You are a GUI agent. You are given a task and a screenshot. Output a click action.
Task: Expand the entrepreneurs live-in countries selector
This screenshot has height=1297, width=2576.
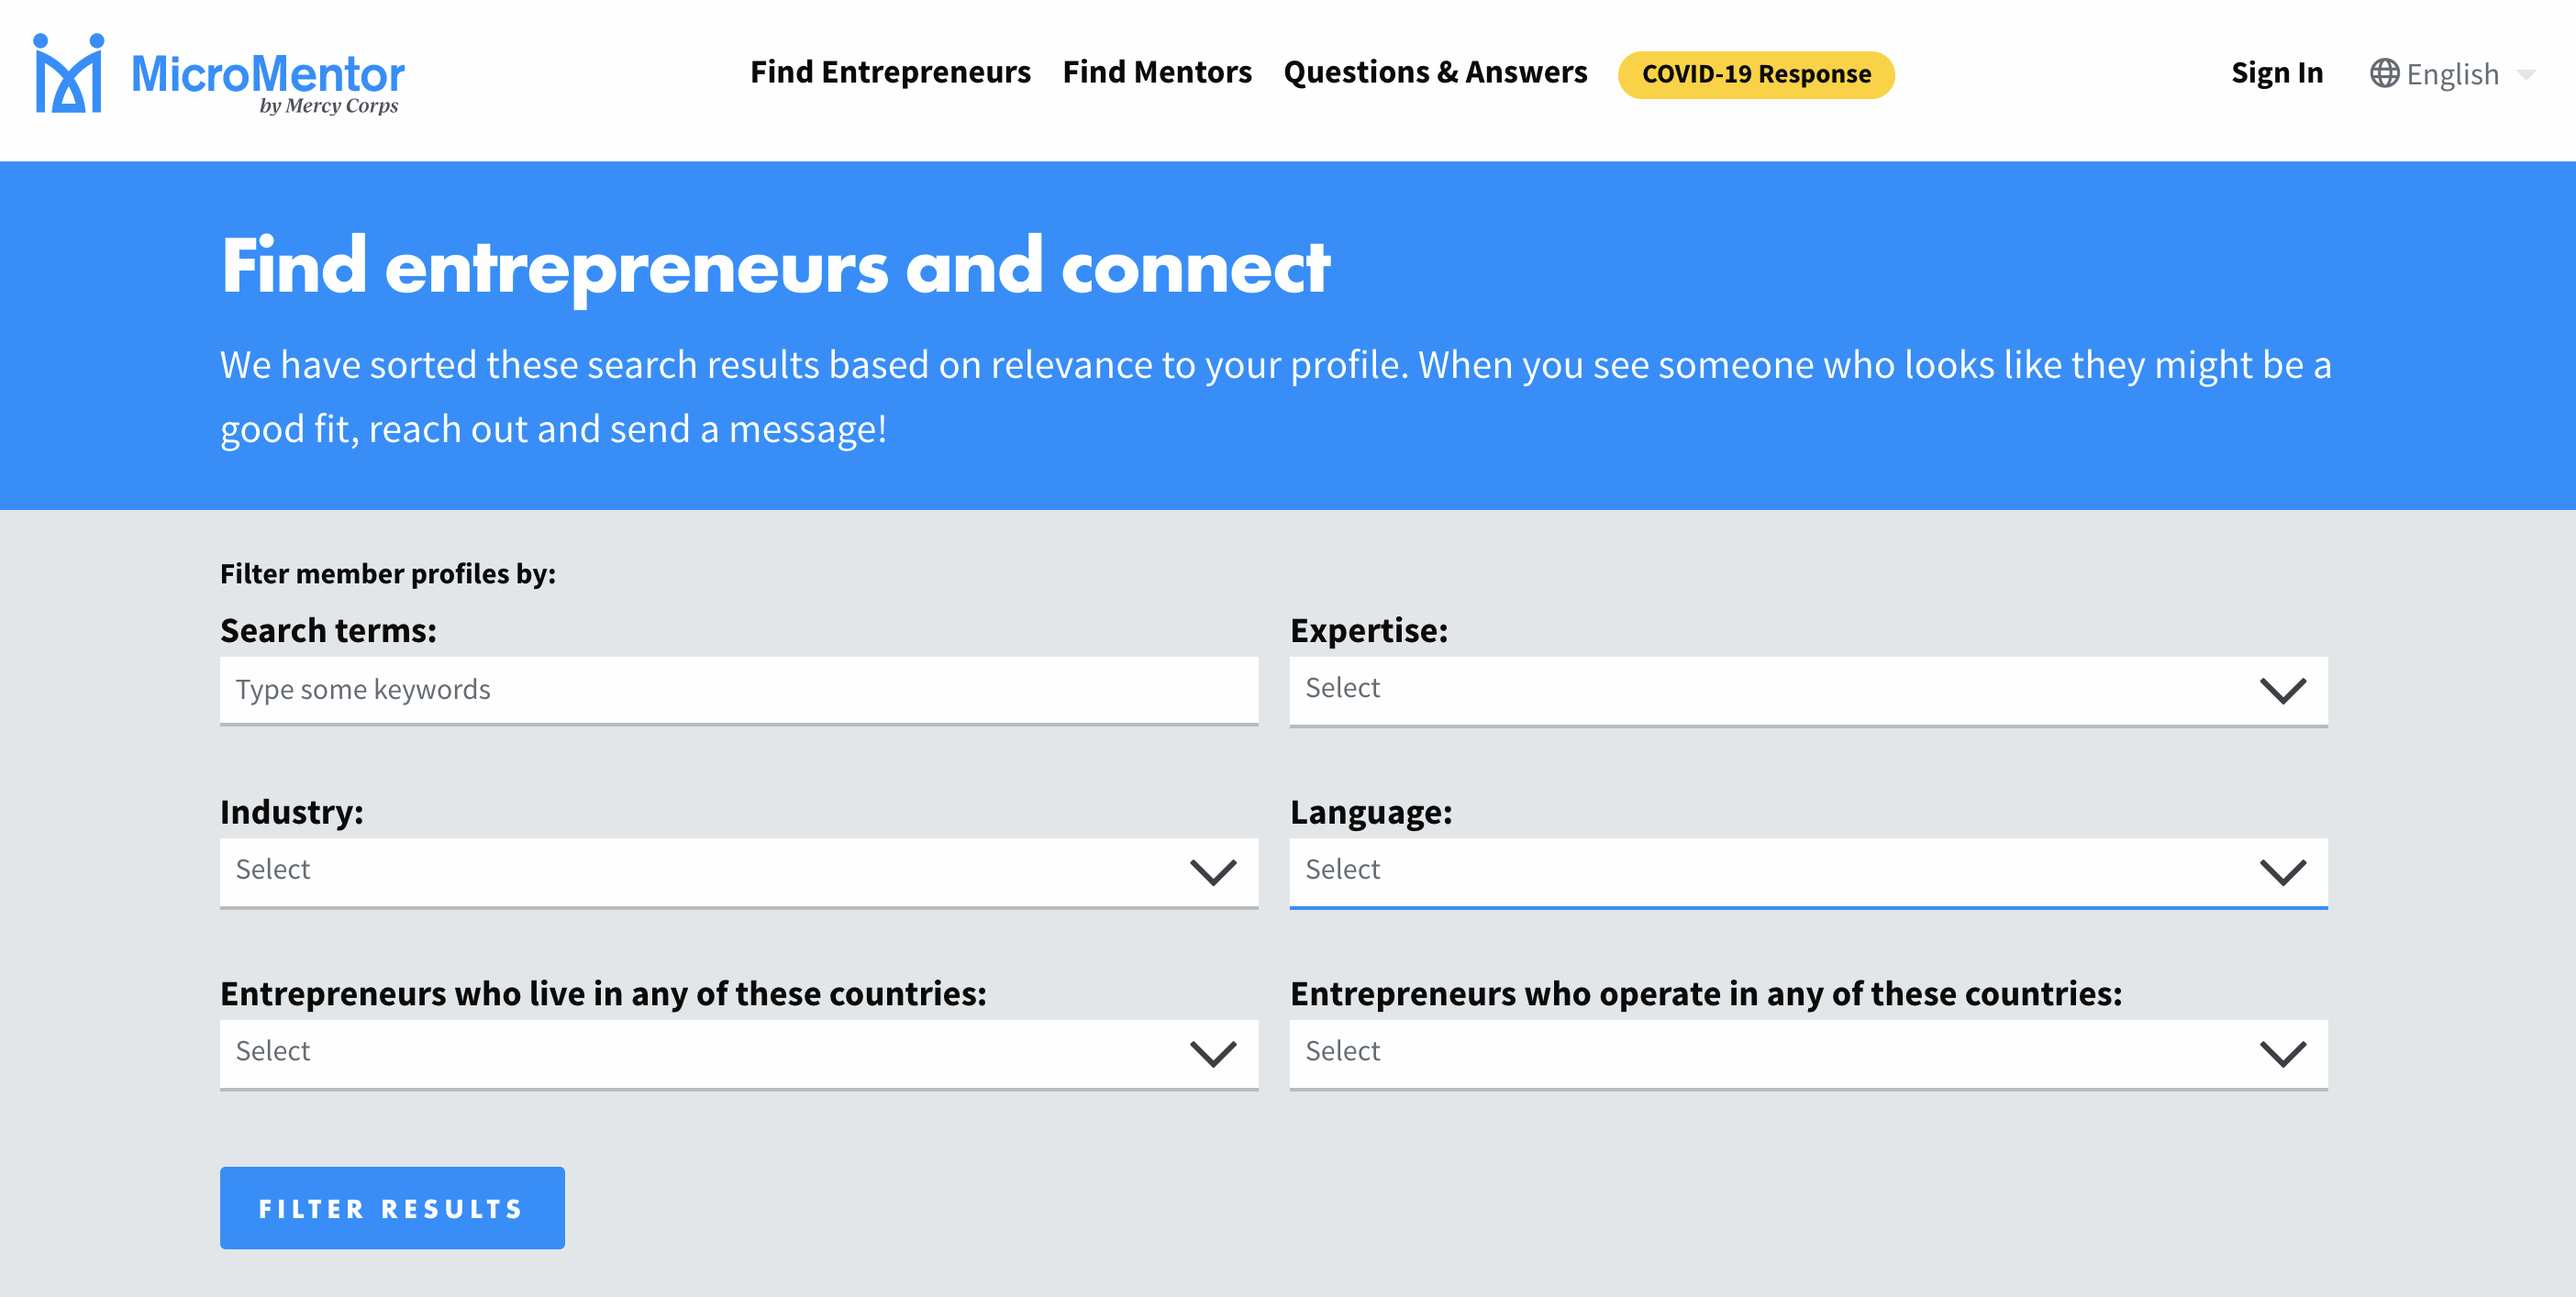click(x=738, y=1053)
